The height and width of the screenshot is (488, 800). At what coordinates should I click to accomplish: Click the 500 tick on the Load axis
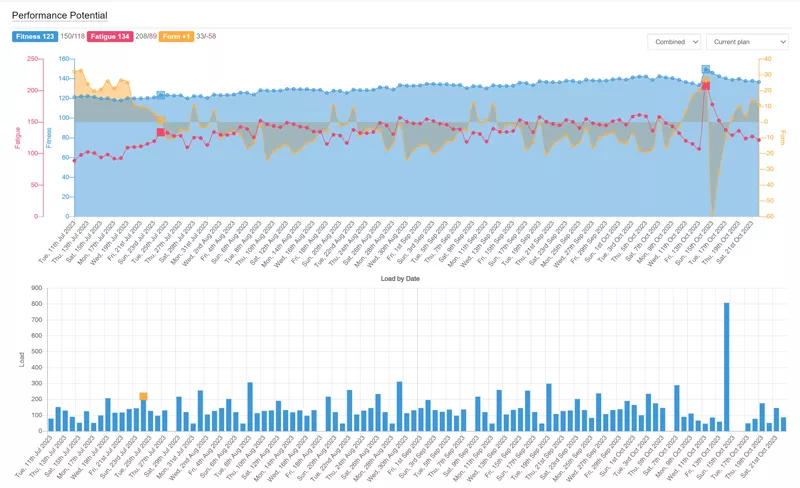click(x=37, y=352)
